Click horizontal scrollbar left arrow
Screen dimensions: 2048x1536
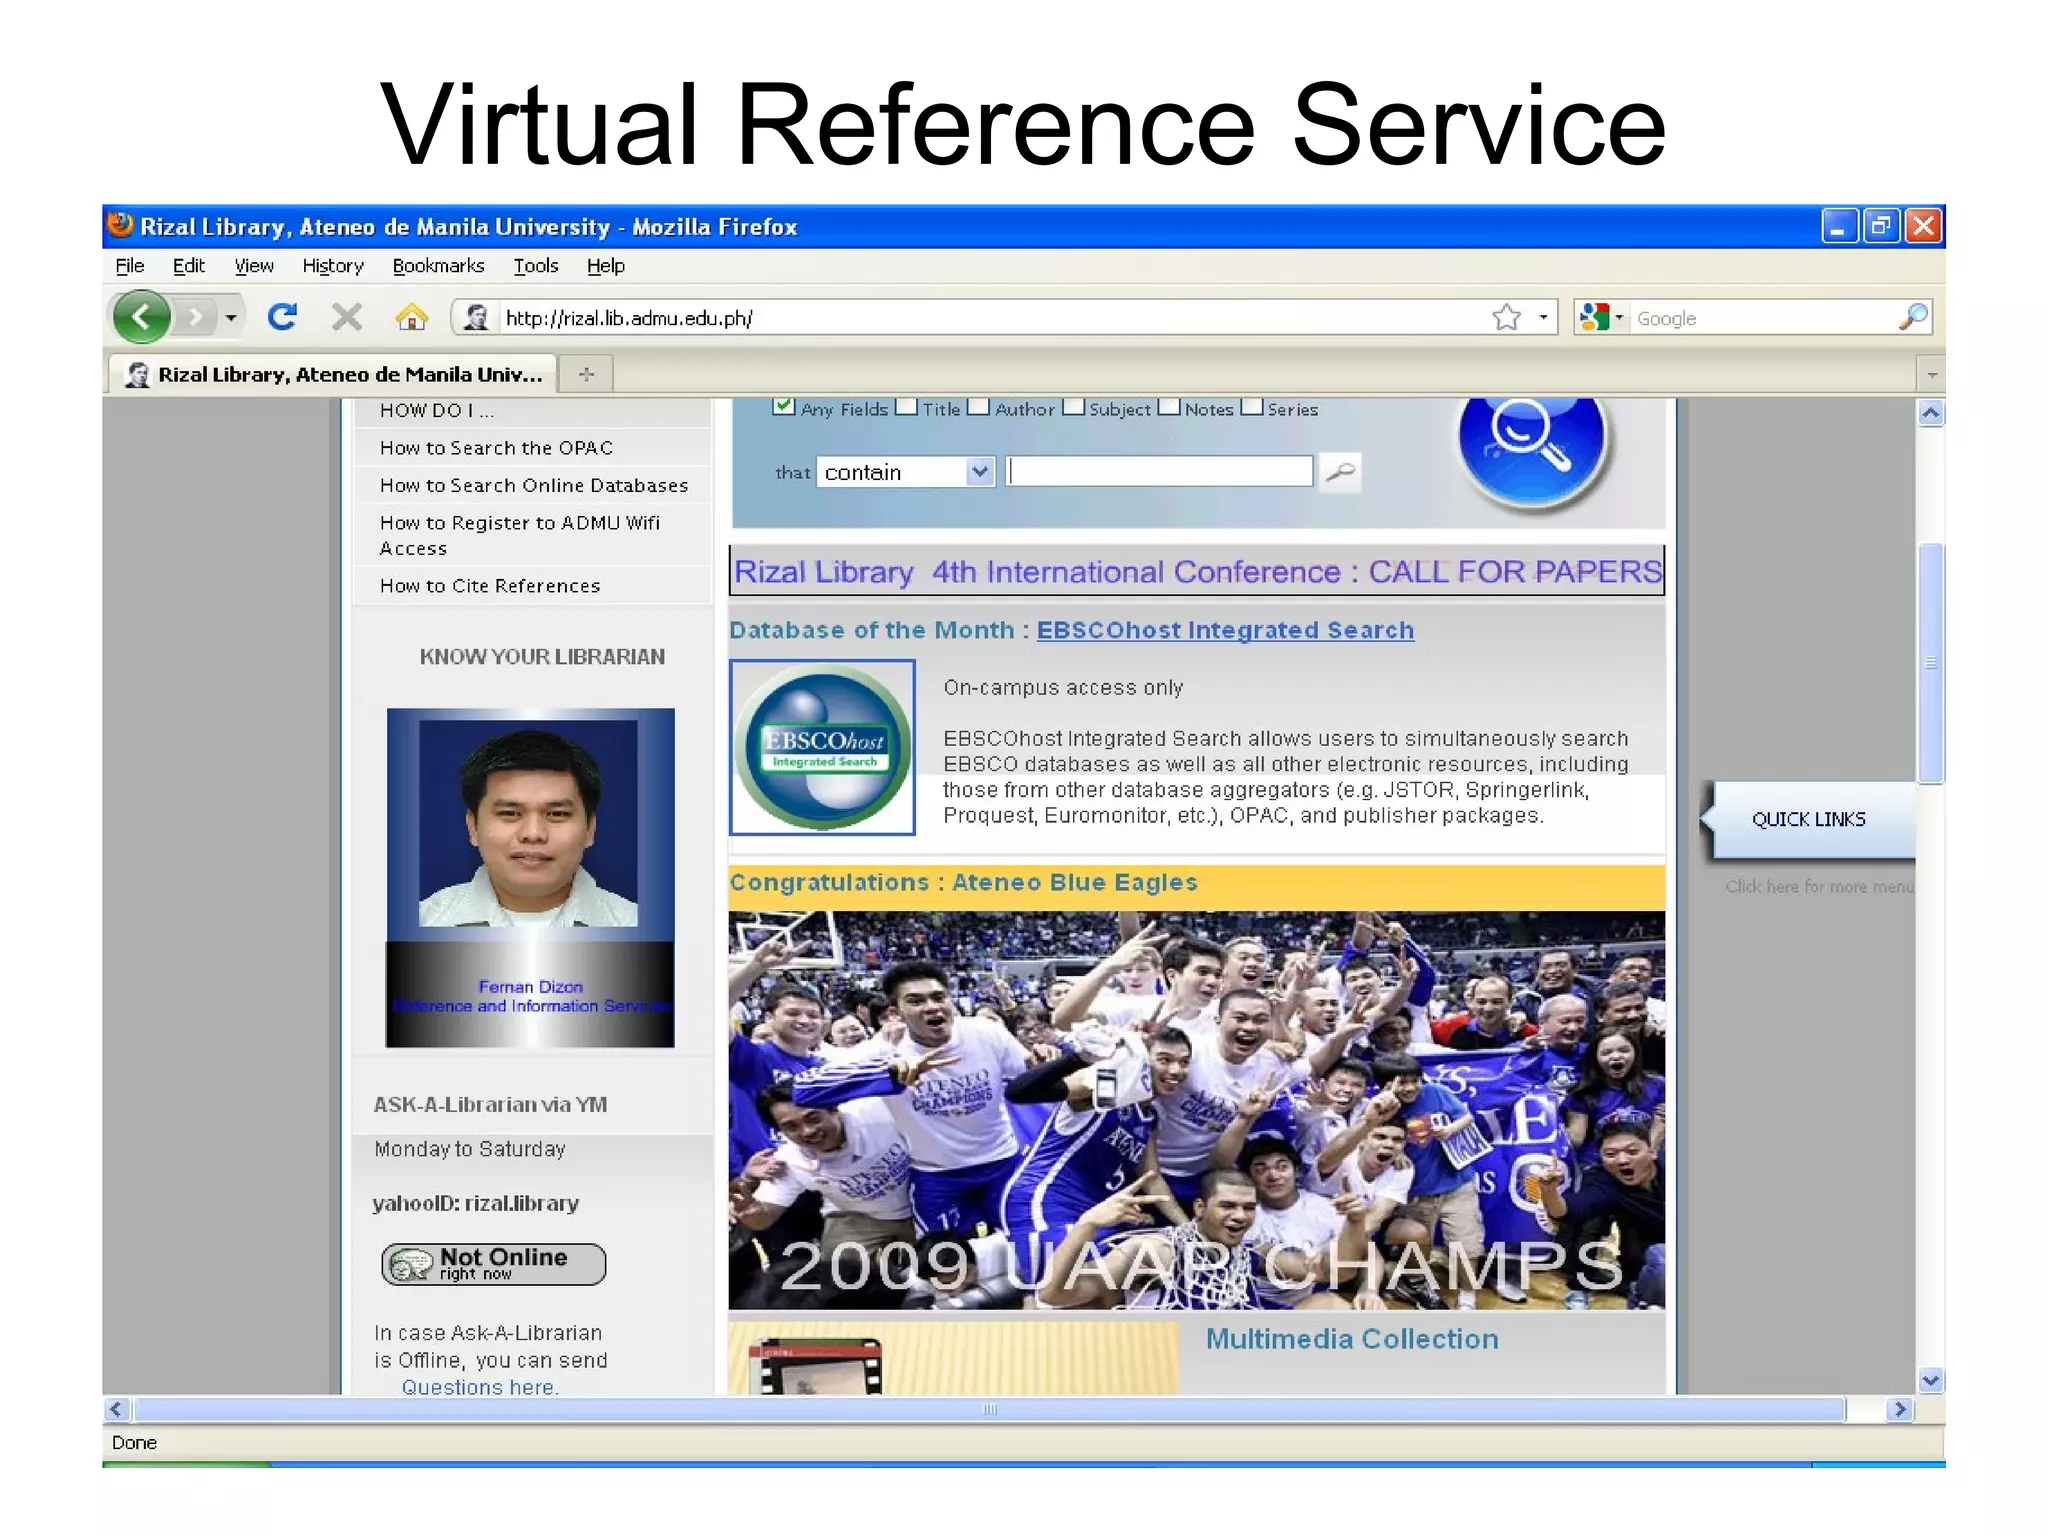coord(117,1409)
